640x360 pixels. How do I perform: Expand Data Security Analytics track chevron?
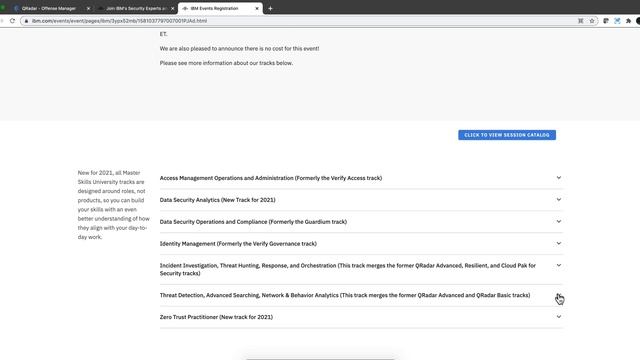(x=559, y=200)
